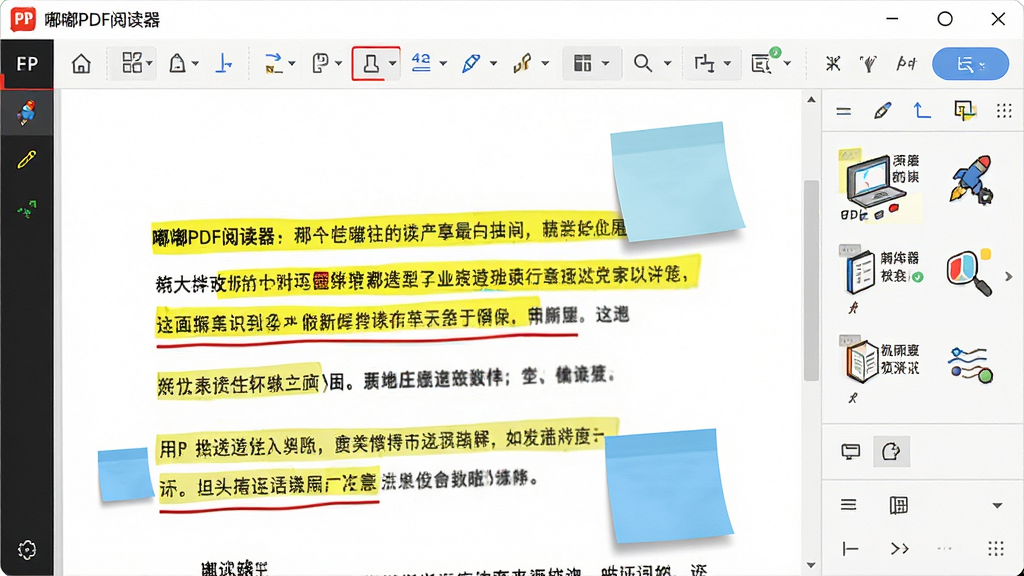
Task: Toggle the selected sticker view button
Action: point(891,451)
